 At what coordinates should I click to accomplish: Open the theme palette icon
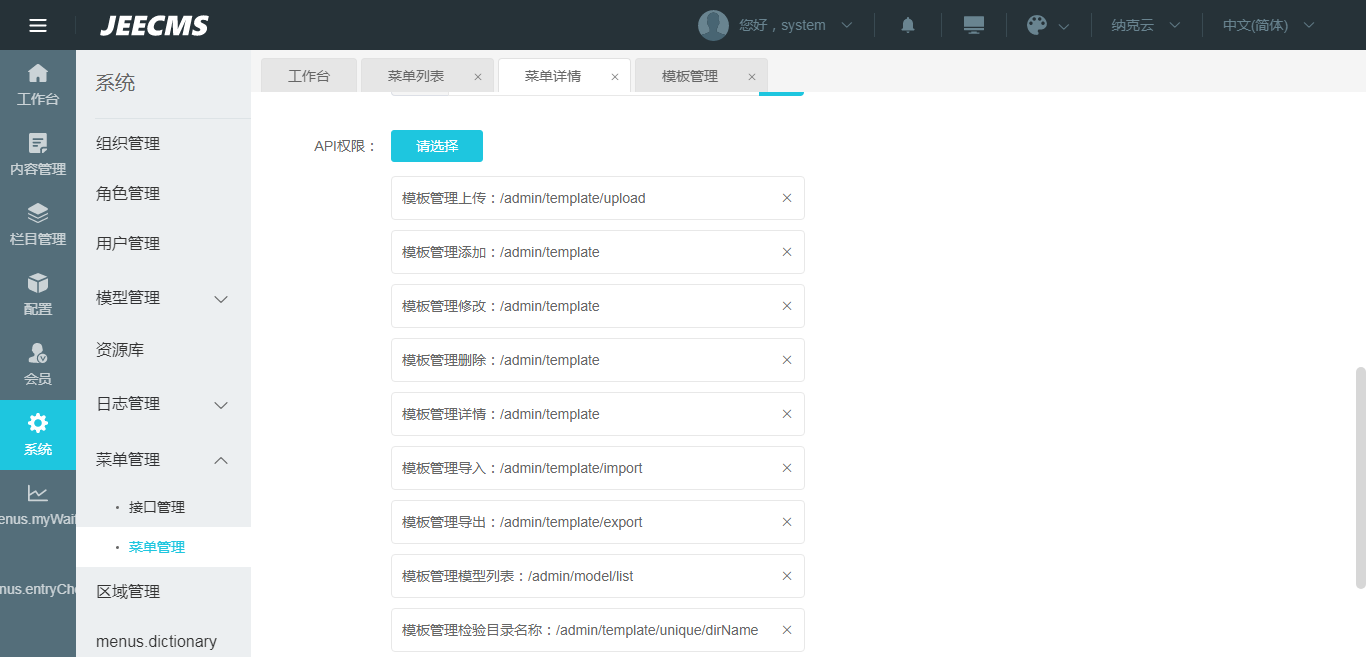click(x=1037, y=25)
